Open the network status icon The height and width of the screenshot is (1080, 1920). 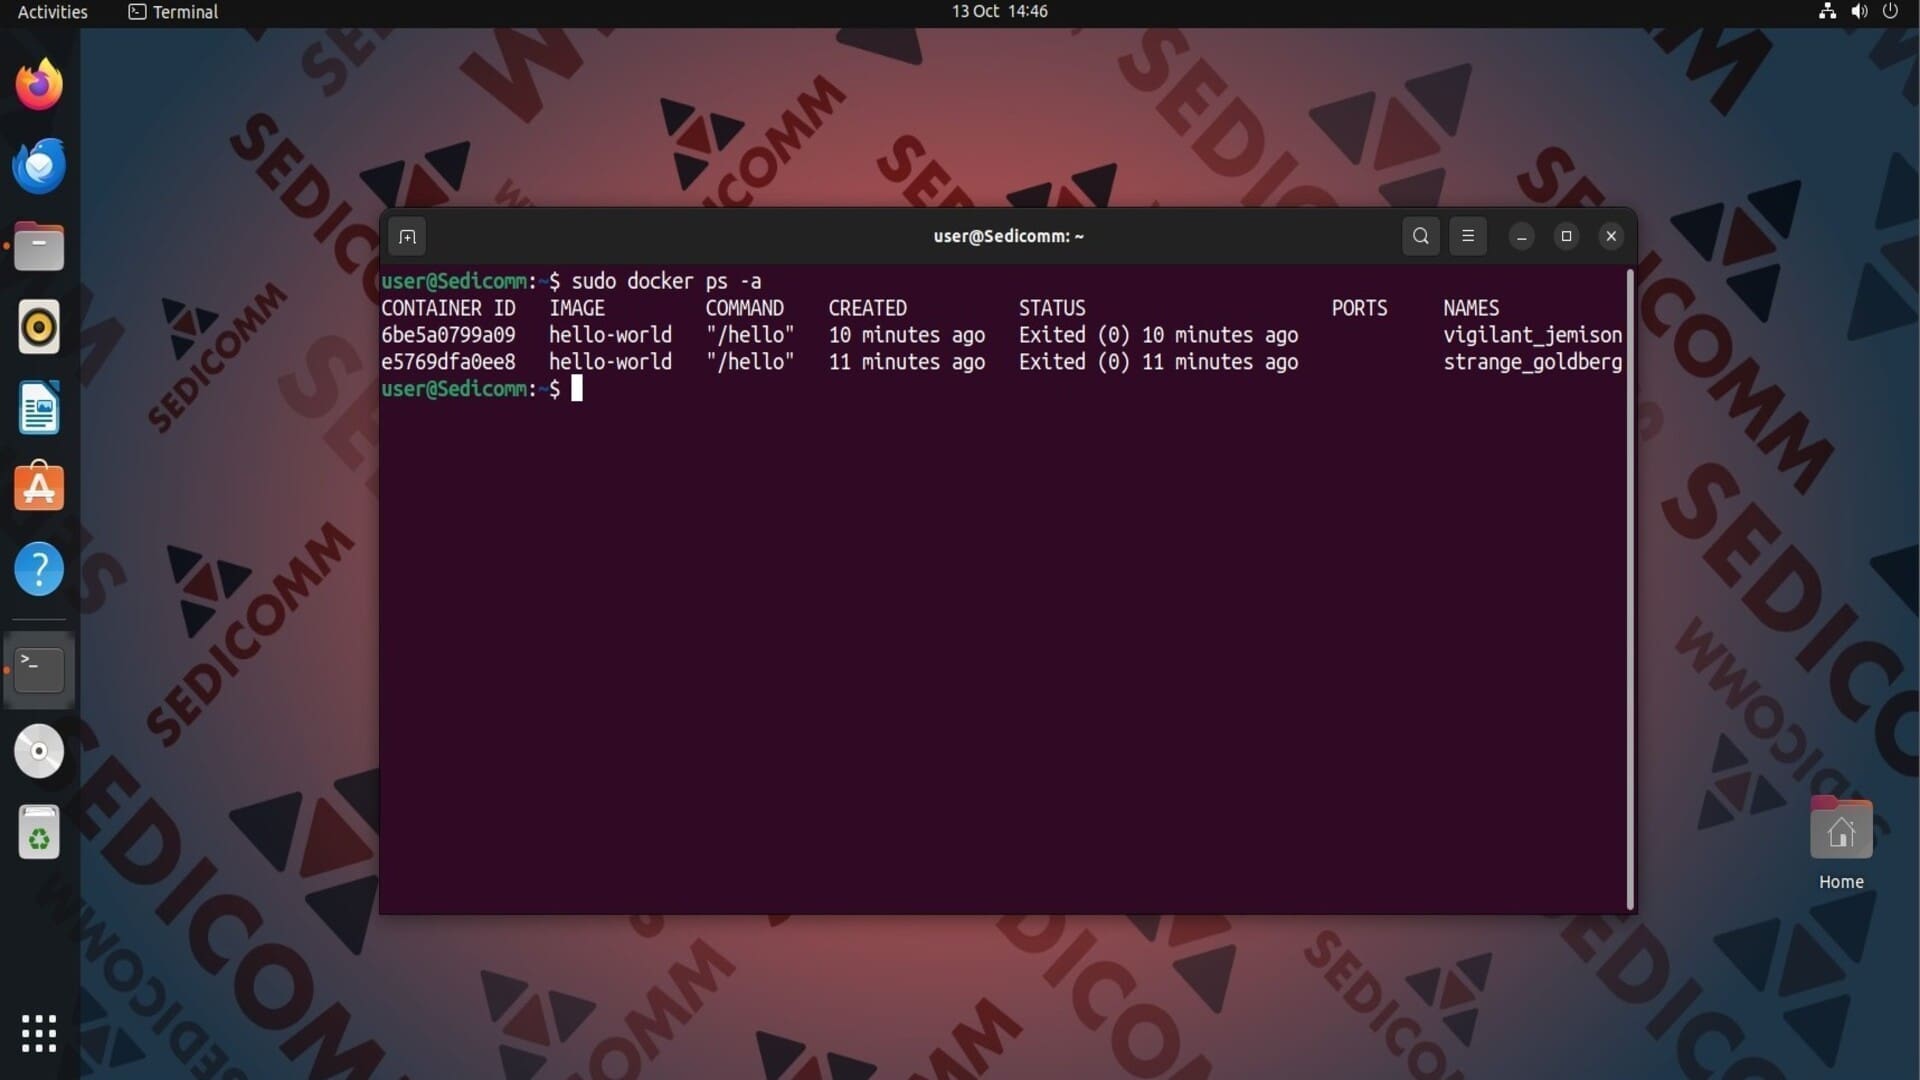pos(1827,11)
